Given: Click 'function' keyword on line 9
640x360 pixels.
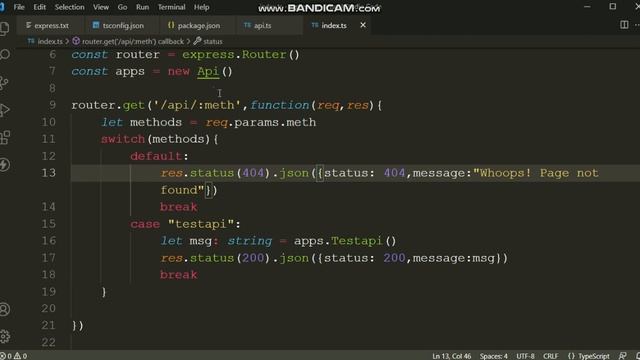Looking at the screenshot, I should coord(280,105).
